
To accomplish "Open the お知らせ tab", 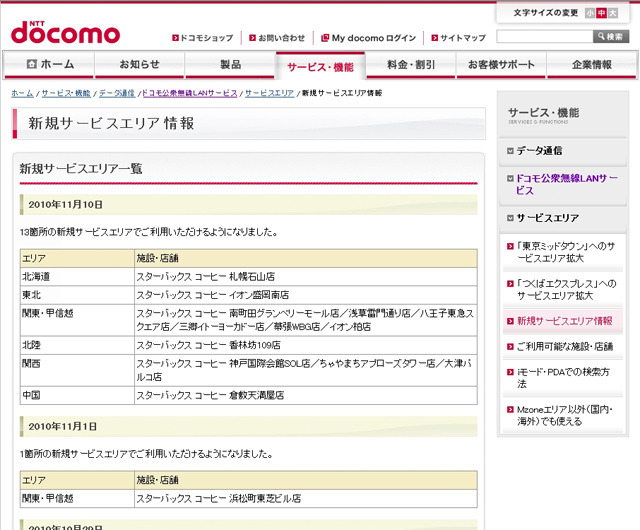I will click(x=139, y=65).
